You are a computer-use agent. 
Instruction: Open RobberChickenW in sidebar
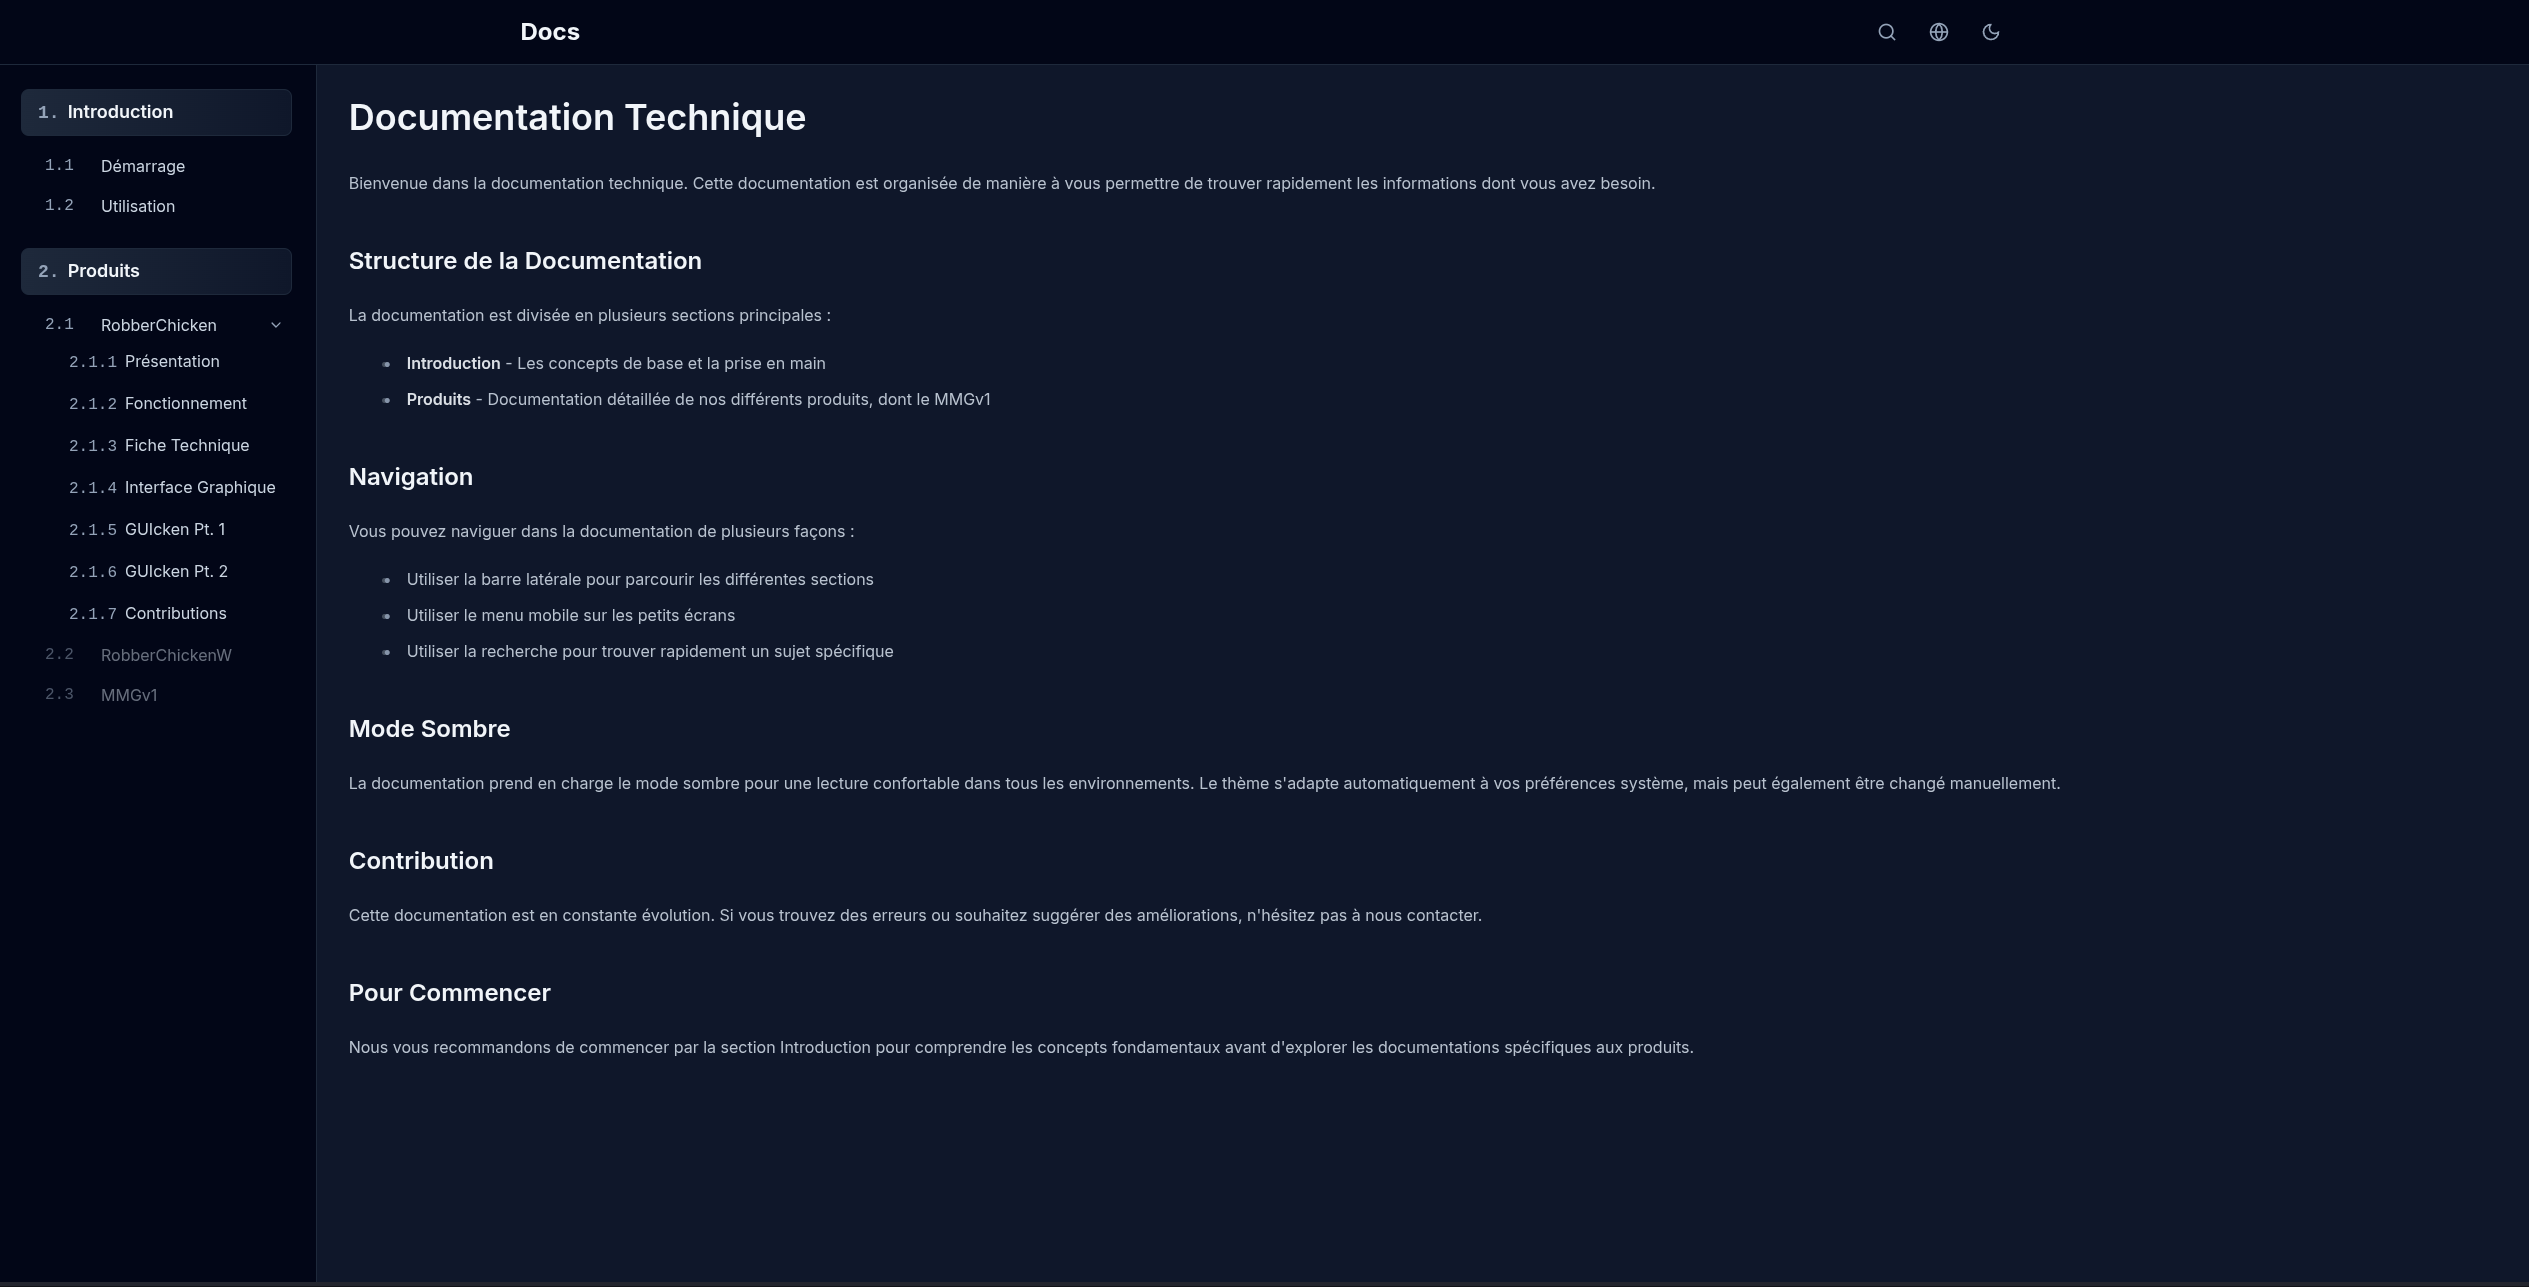click(x=165, y=655)
